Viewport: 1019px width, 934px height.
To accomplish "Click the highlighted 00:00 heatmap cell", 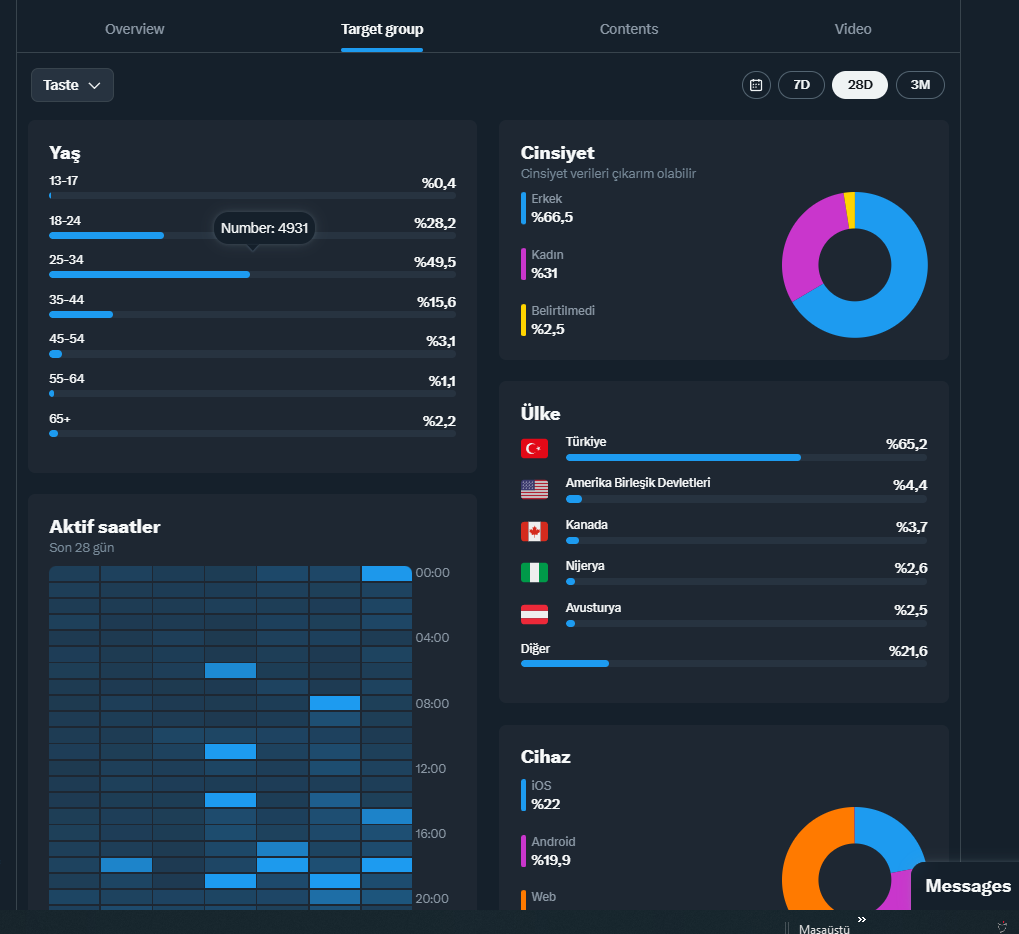I will [387, 573].
